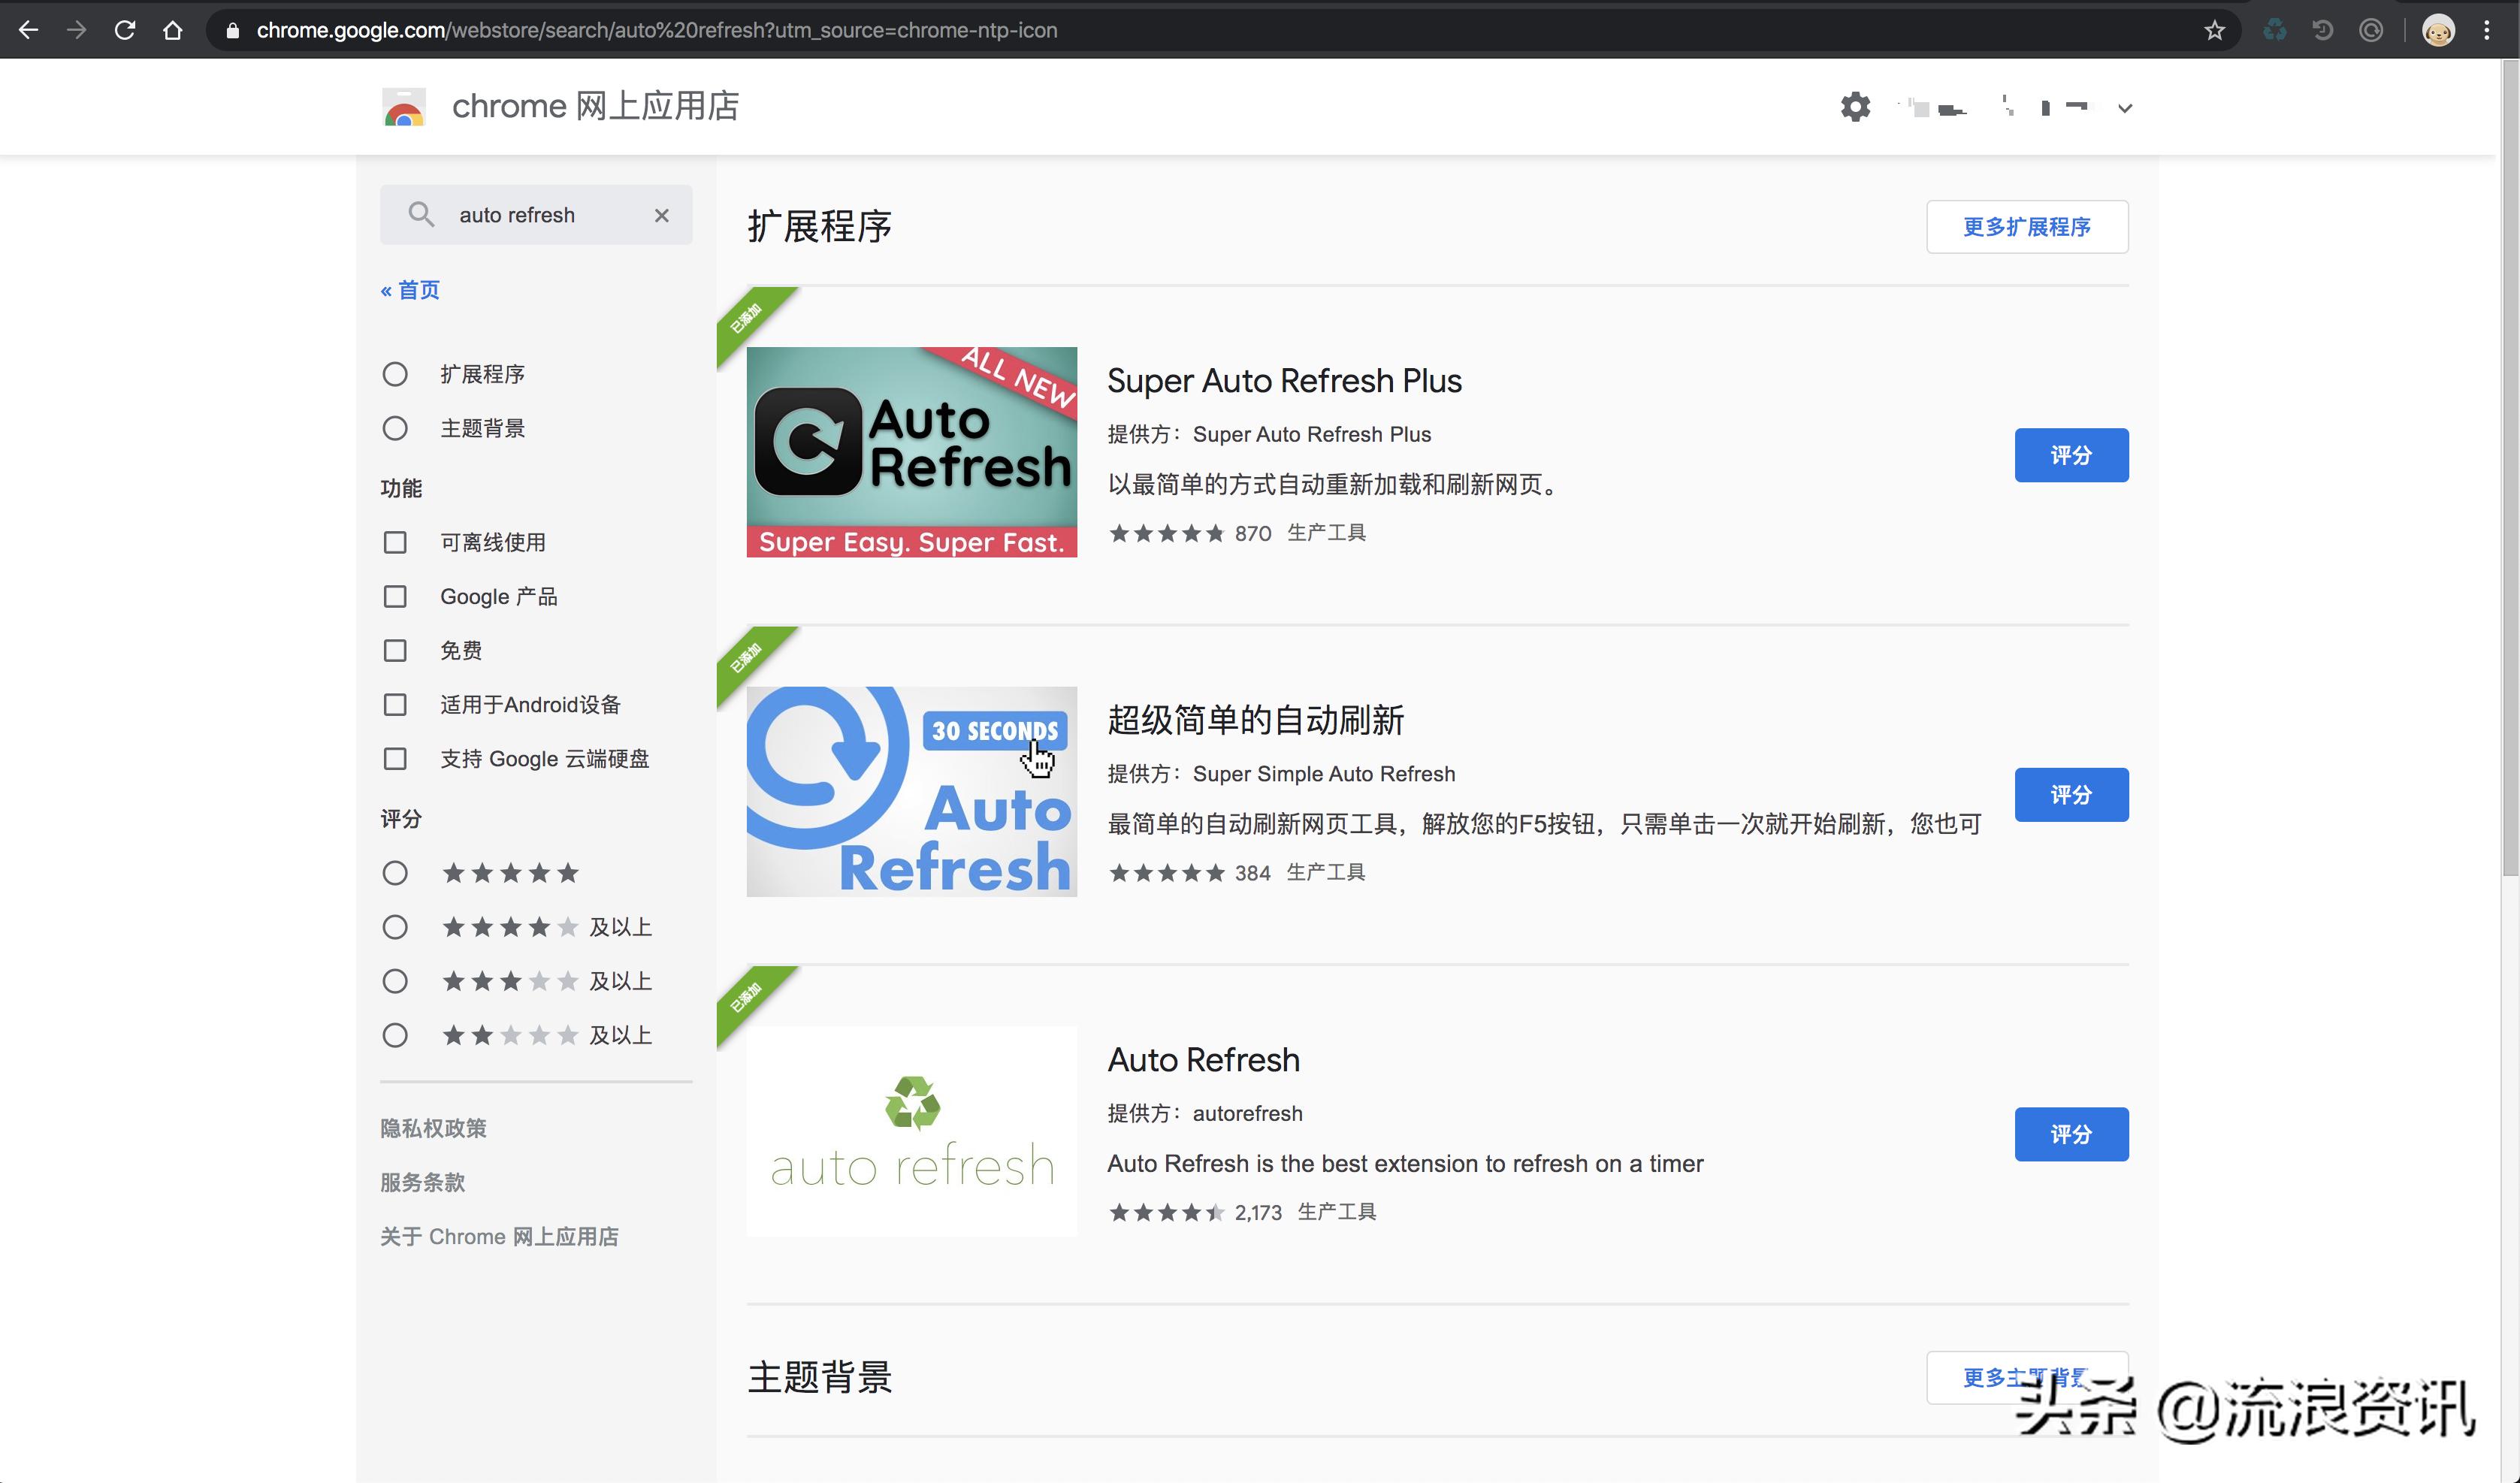Check the 免费 feature filter
The width and height of the screenshot is (2520, 1483).
click(x=395, y=651)
